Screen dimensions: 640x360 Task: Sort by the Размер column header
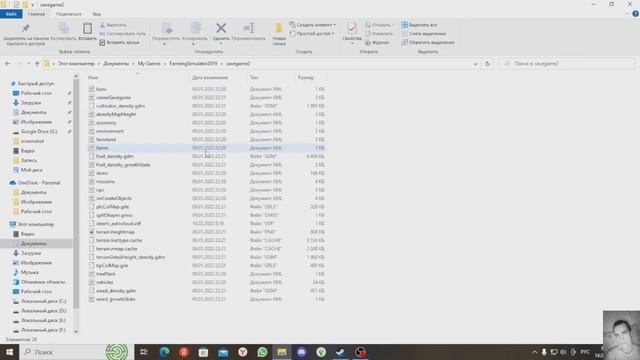point(305,77)
